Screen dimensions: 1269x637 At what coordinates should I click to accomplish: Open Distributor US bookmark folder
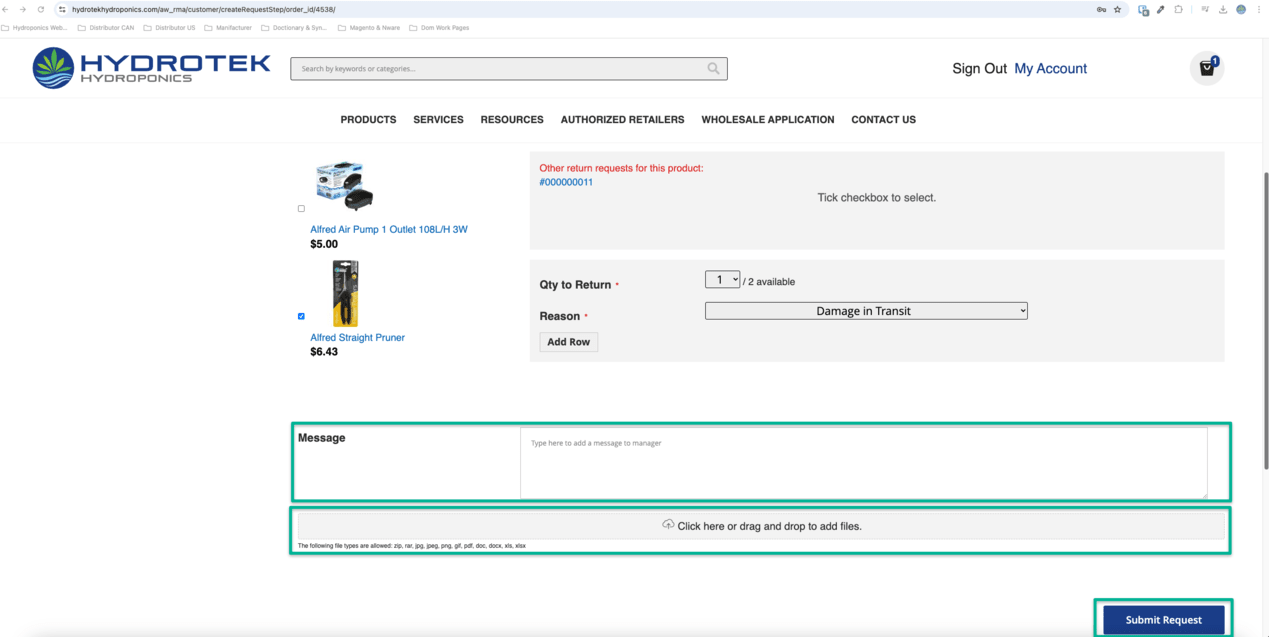(170, 28)
